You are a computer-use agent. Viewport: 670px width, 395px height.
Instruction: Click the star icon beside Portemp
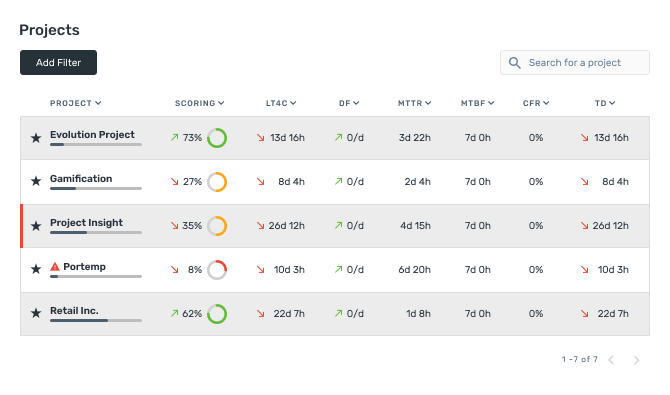coord(36,269)
